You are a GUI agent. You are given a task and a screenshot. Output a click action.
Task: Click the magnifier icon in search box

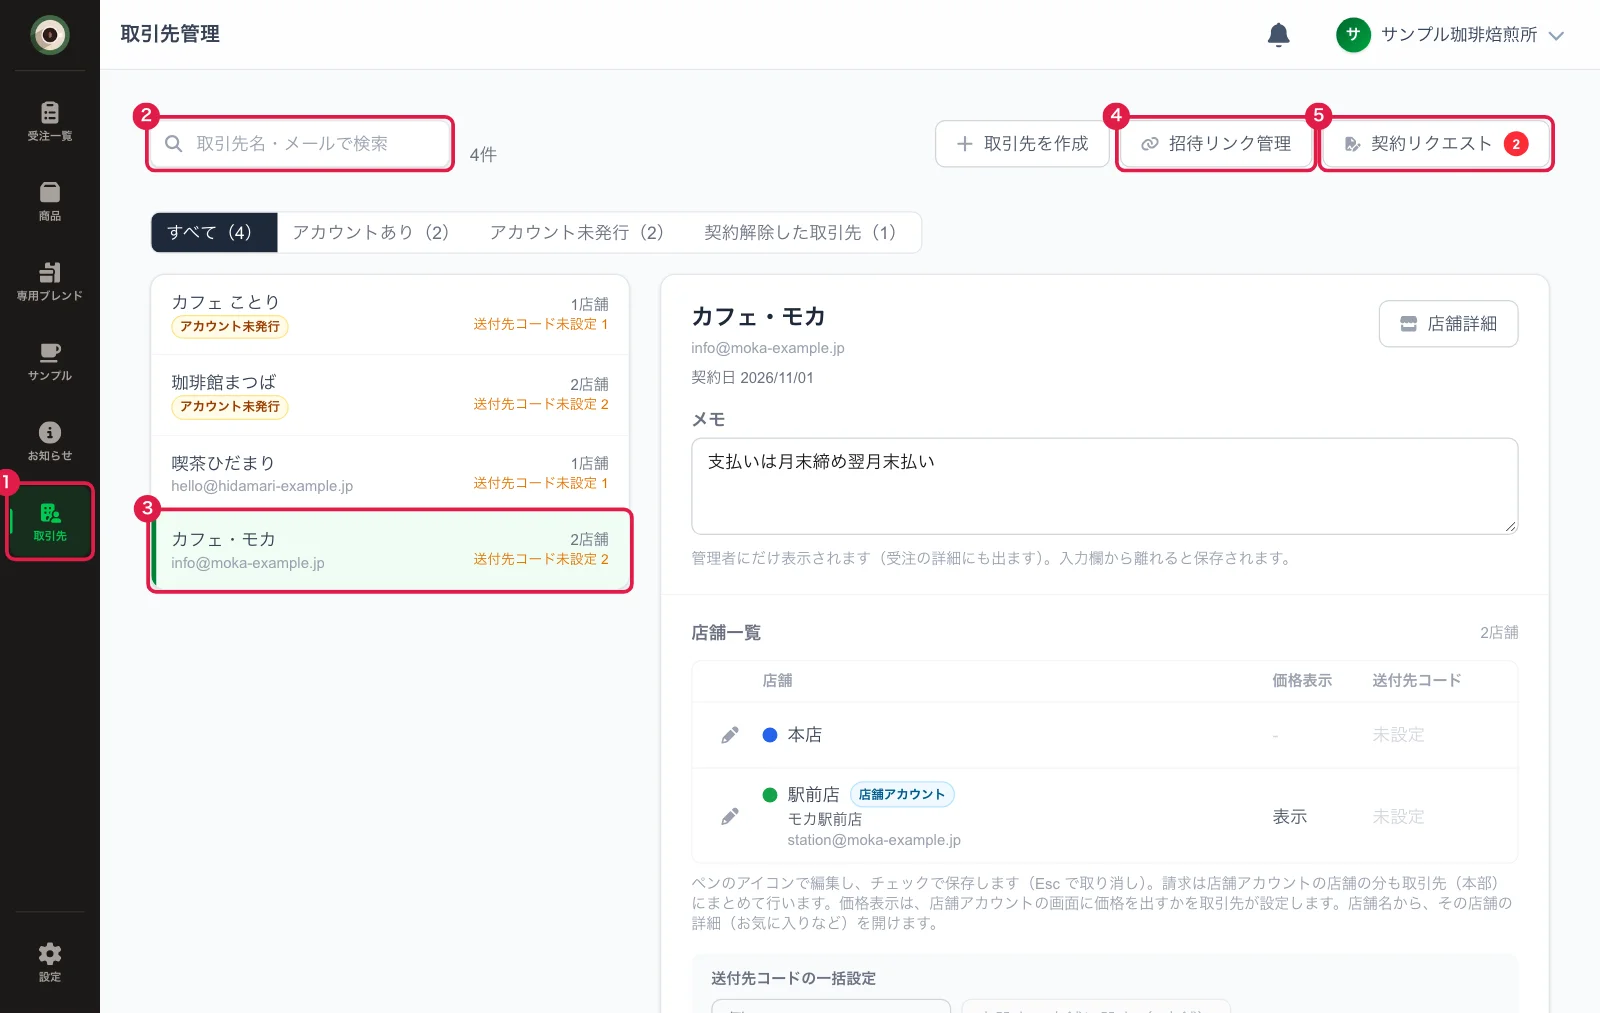pos(173,144)
